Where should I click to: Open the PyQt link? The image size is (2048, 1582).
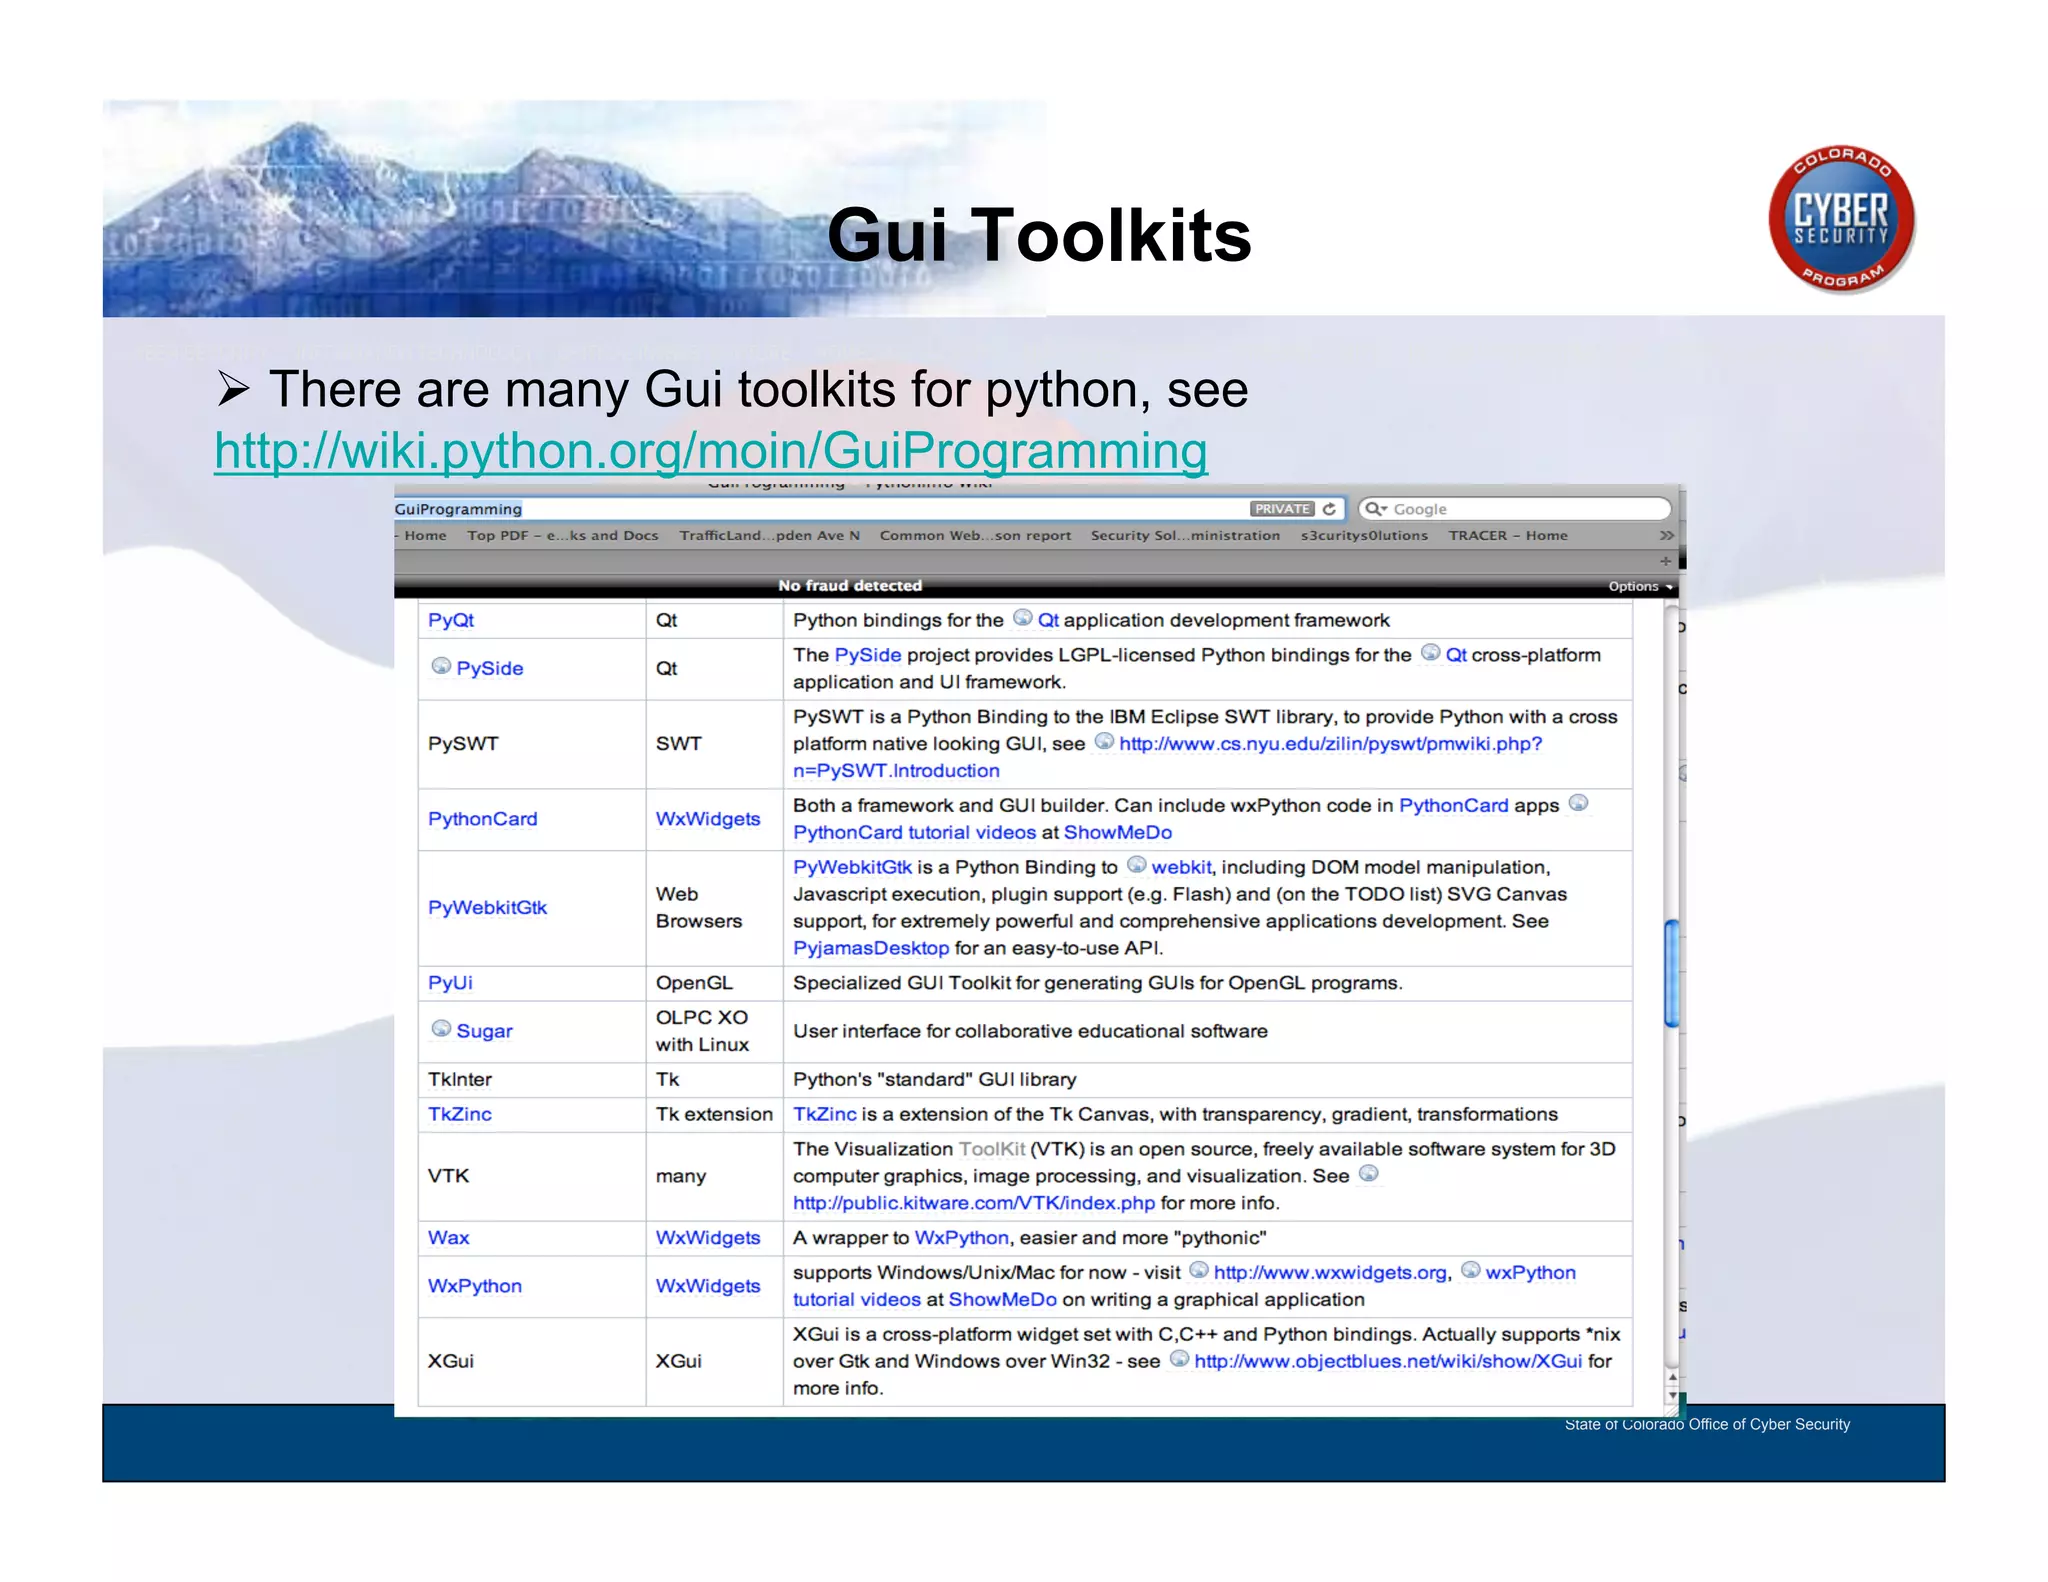pos(451,620)
